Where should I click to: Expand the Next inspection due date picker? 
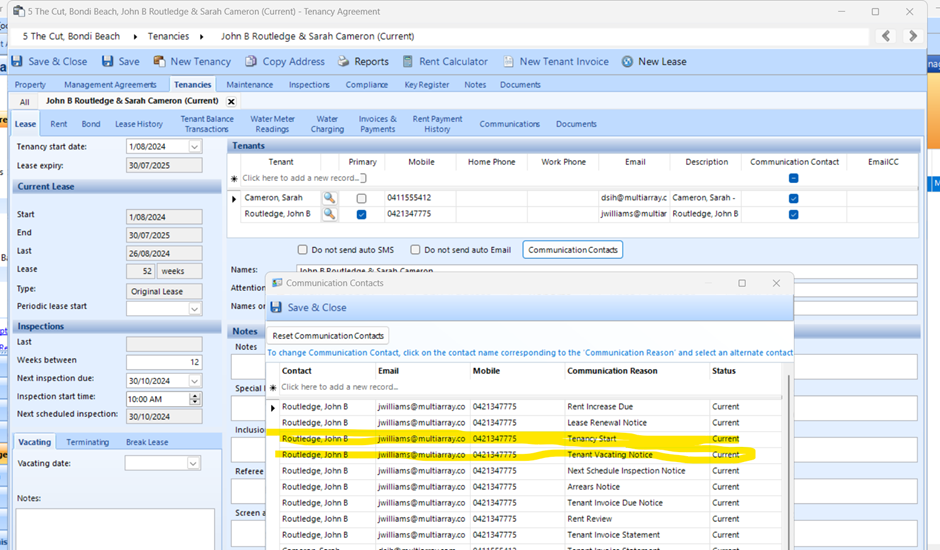click(x=194, y=381)
